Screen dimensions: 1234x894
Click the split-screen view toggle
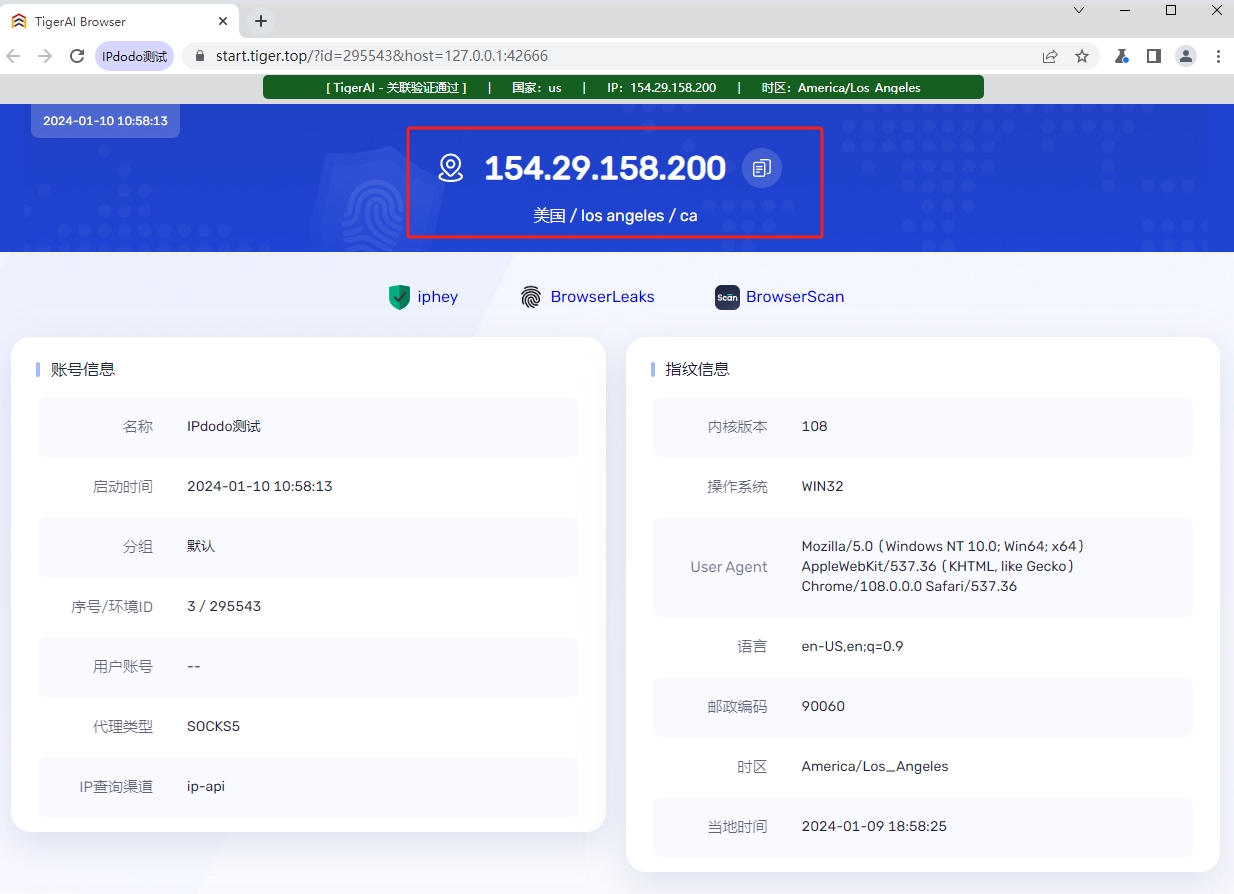[1153, 56]
